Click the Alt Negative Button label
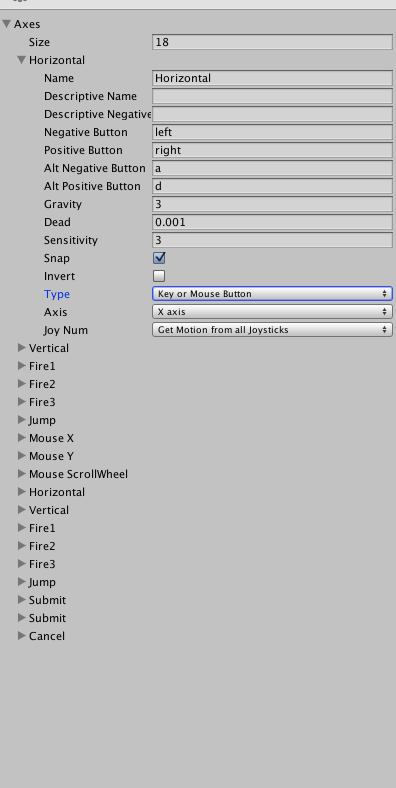The width and height of the screenshot is (396, 788). 94,168
